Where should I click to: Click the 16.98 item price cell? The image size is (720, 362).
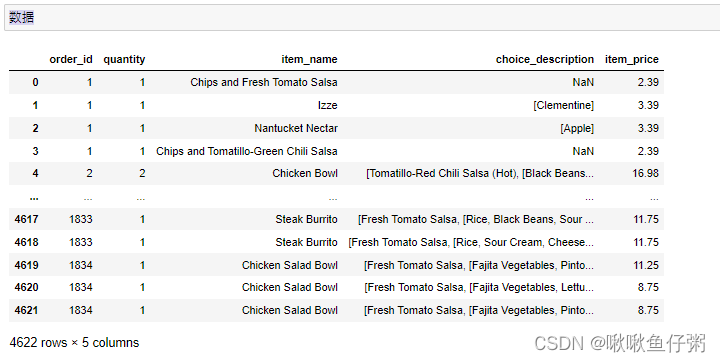(x=645, y=173)
